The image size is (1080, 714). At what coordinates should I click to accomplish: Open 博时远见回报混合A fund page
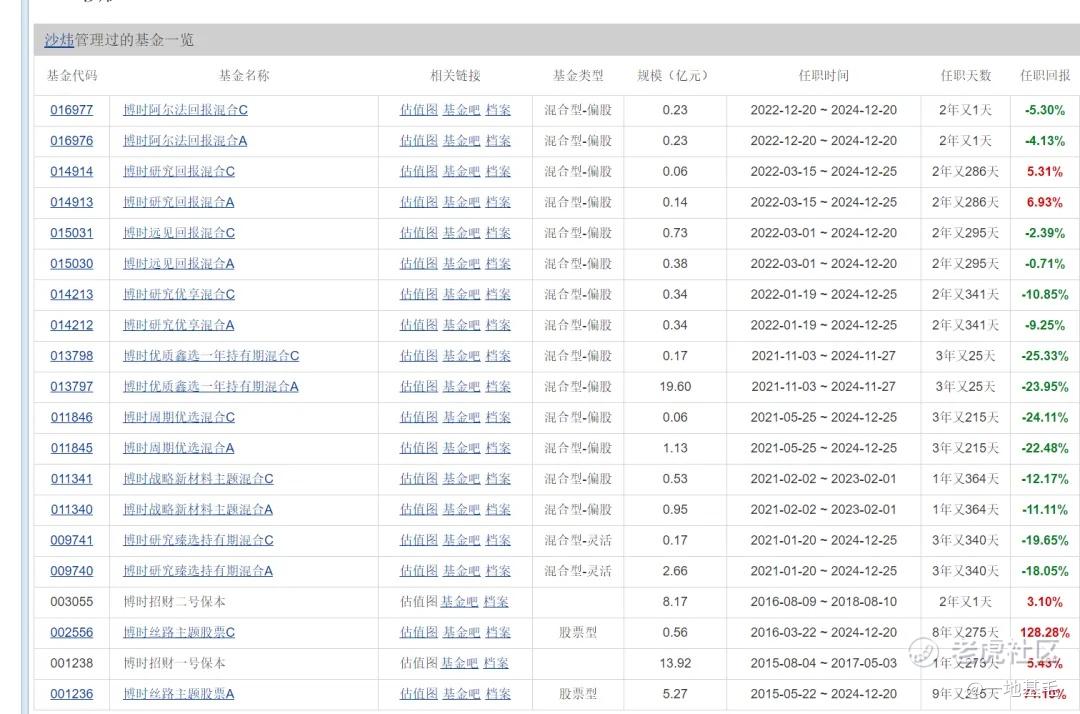pyautogui.click(x=178, y=264)
